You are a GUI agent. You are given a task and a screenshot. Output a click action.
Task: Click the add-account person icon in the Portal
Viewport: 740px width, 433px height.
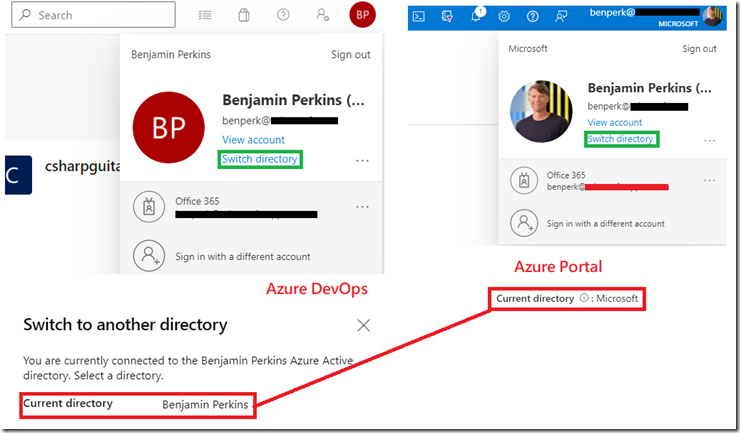pos(524,223)
